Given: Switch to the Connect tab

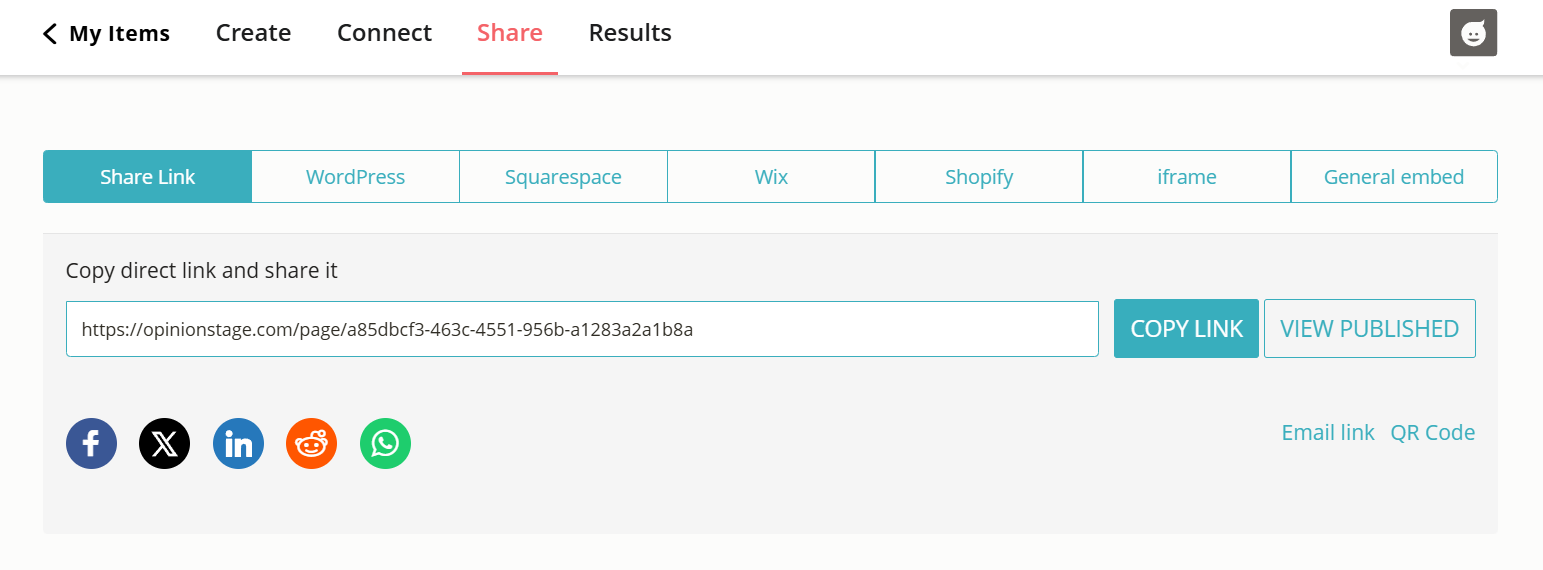Looking at the screenshot, I should (x=384, y=33).
